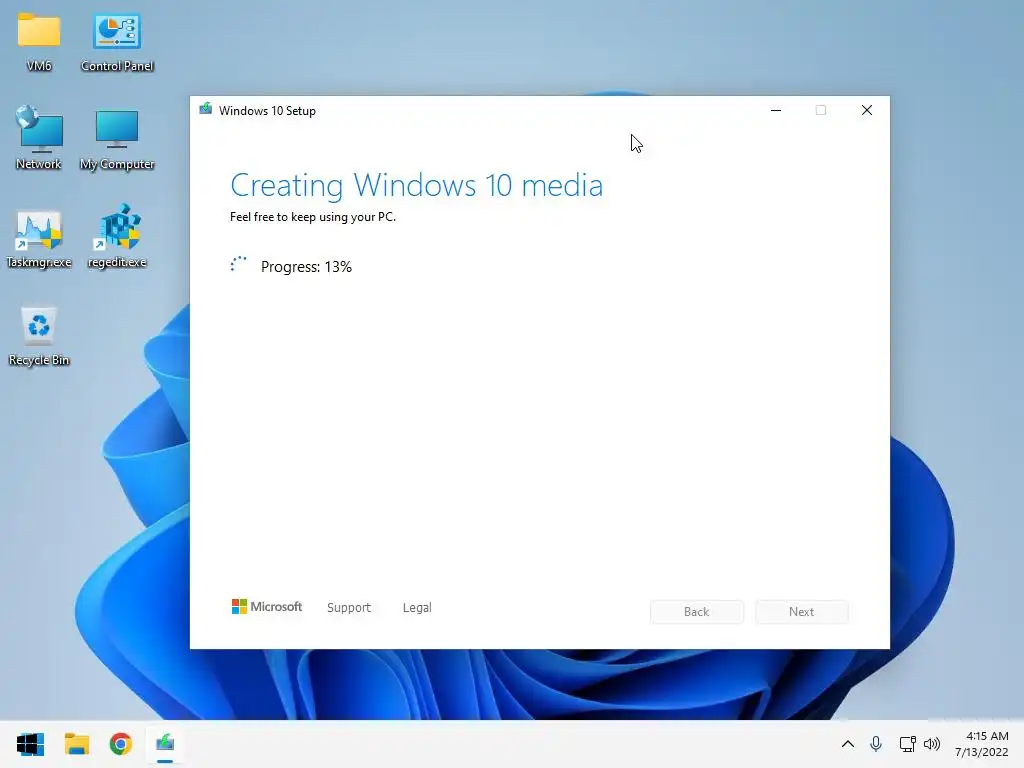This screenshot has width=1024, height=768.
Task: Click the Progress: 13% text
Action: 306,266
